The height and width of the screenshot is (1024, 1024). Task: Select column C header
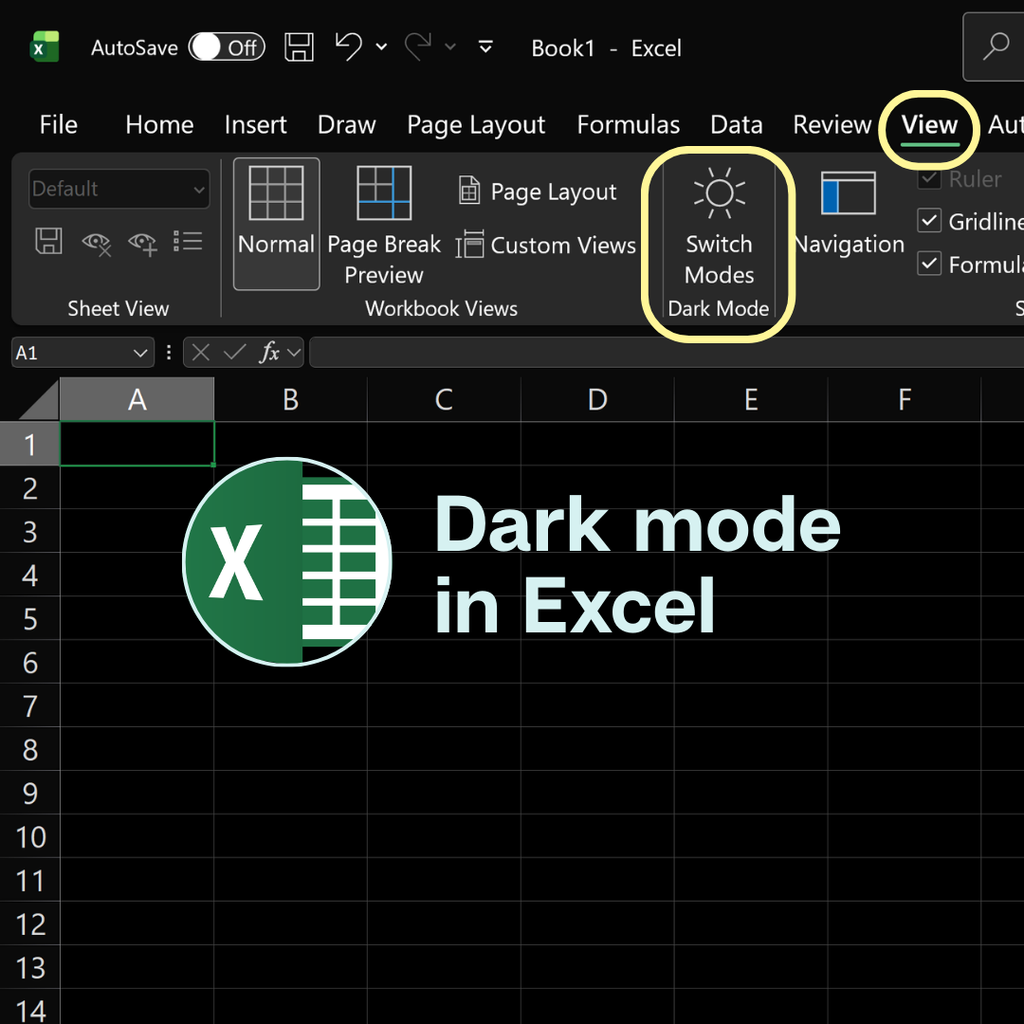[444, 400]
